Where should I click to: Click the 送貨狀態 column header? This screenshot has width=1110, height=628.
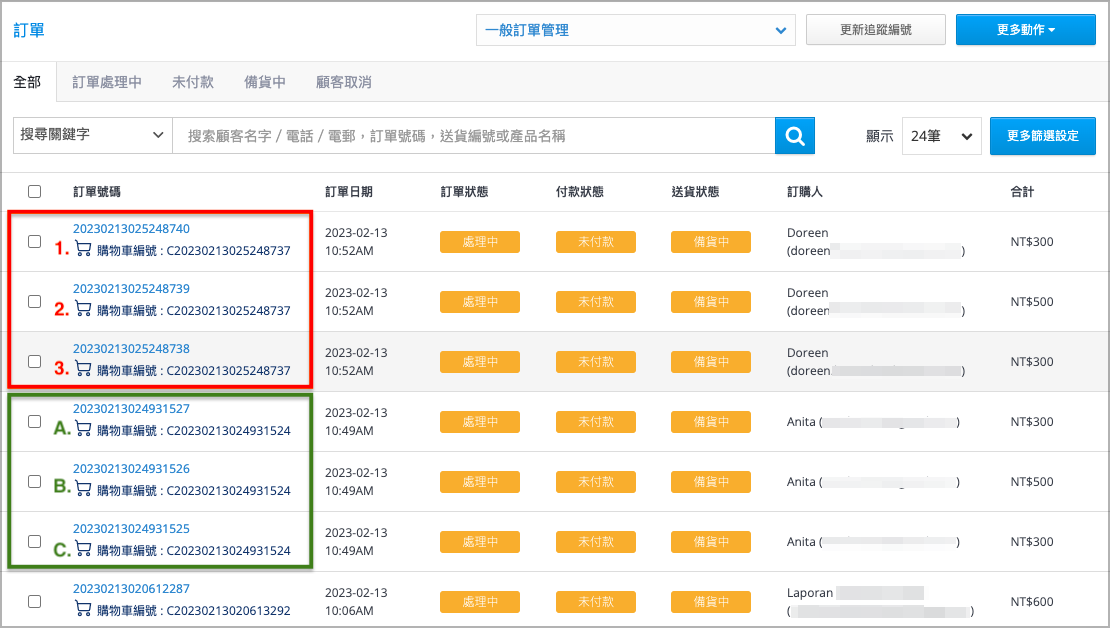[x=695, y=192]
